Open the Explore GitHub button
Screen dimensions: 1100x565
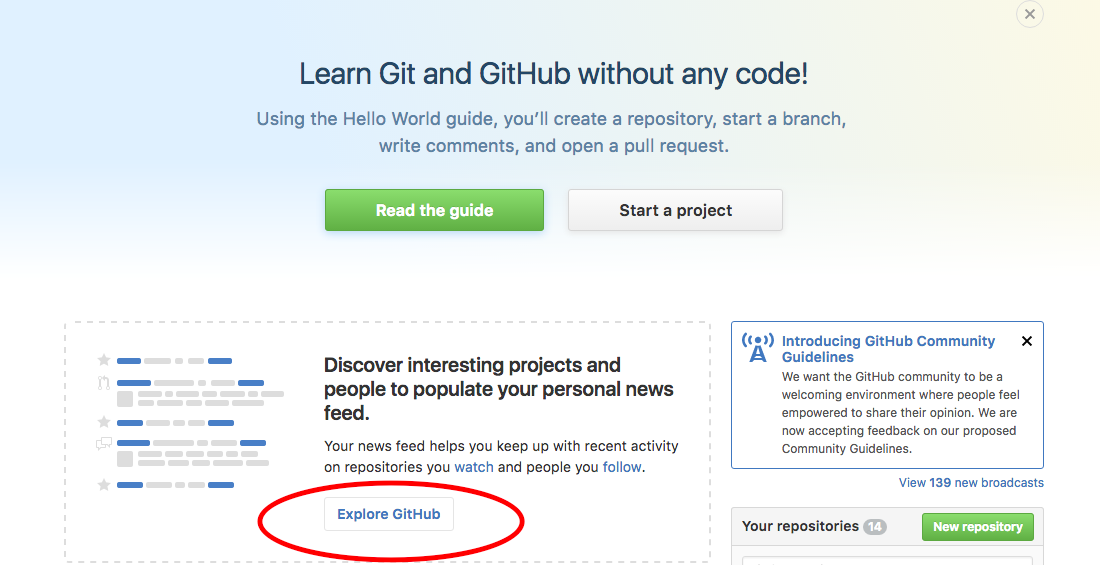pyautogui.click(x=389, y=514)
